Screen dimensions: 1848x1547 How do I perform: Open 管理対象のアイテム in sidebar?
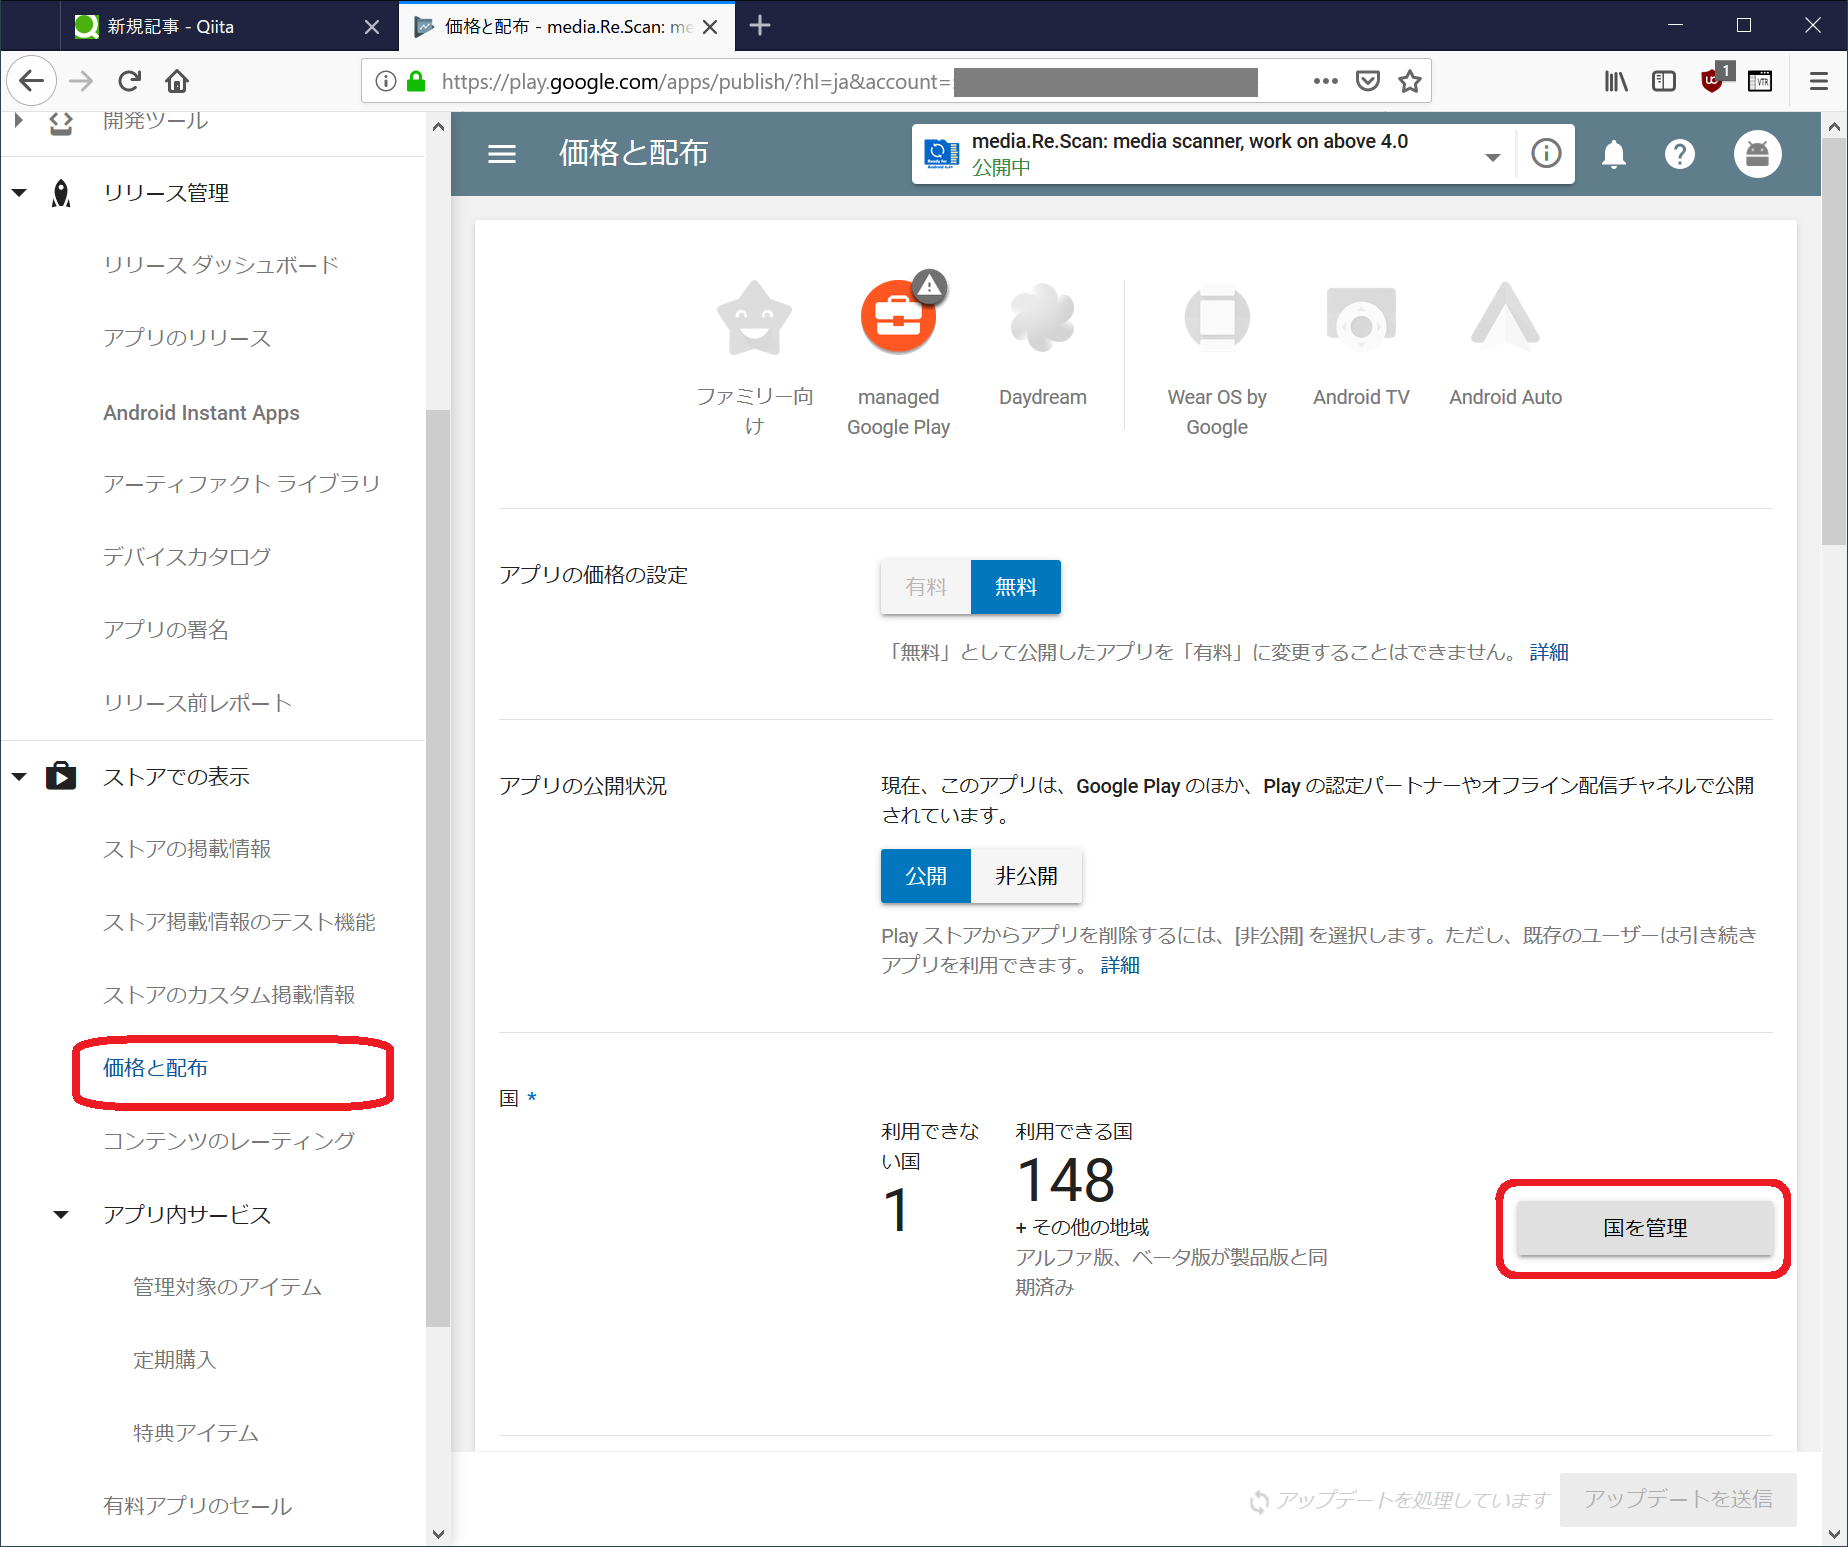[227, 1287]
